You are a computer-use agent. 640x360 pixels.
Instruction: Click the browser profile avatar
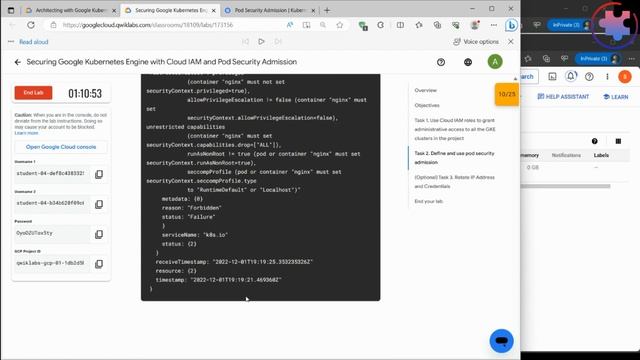(475, 25)
